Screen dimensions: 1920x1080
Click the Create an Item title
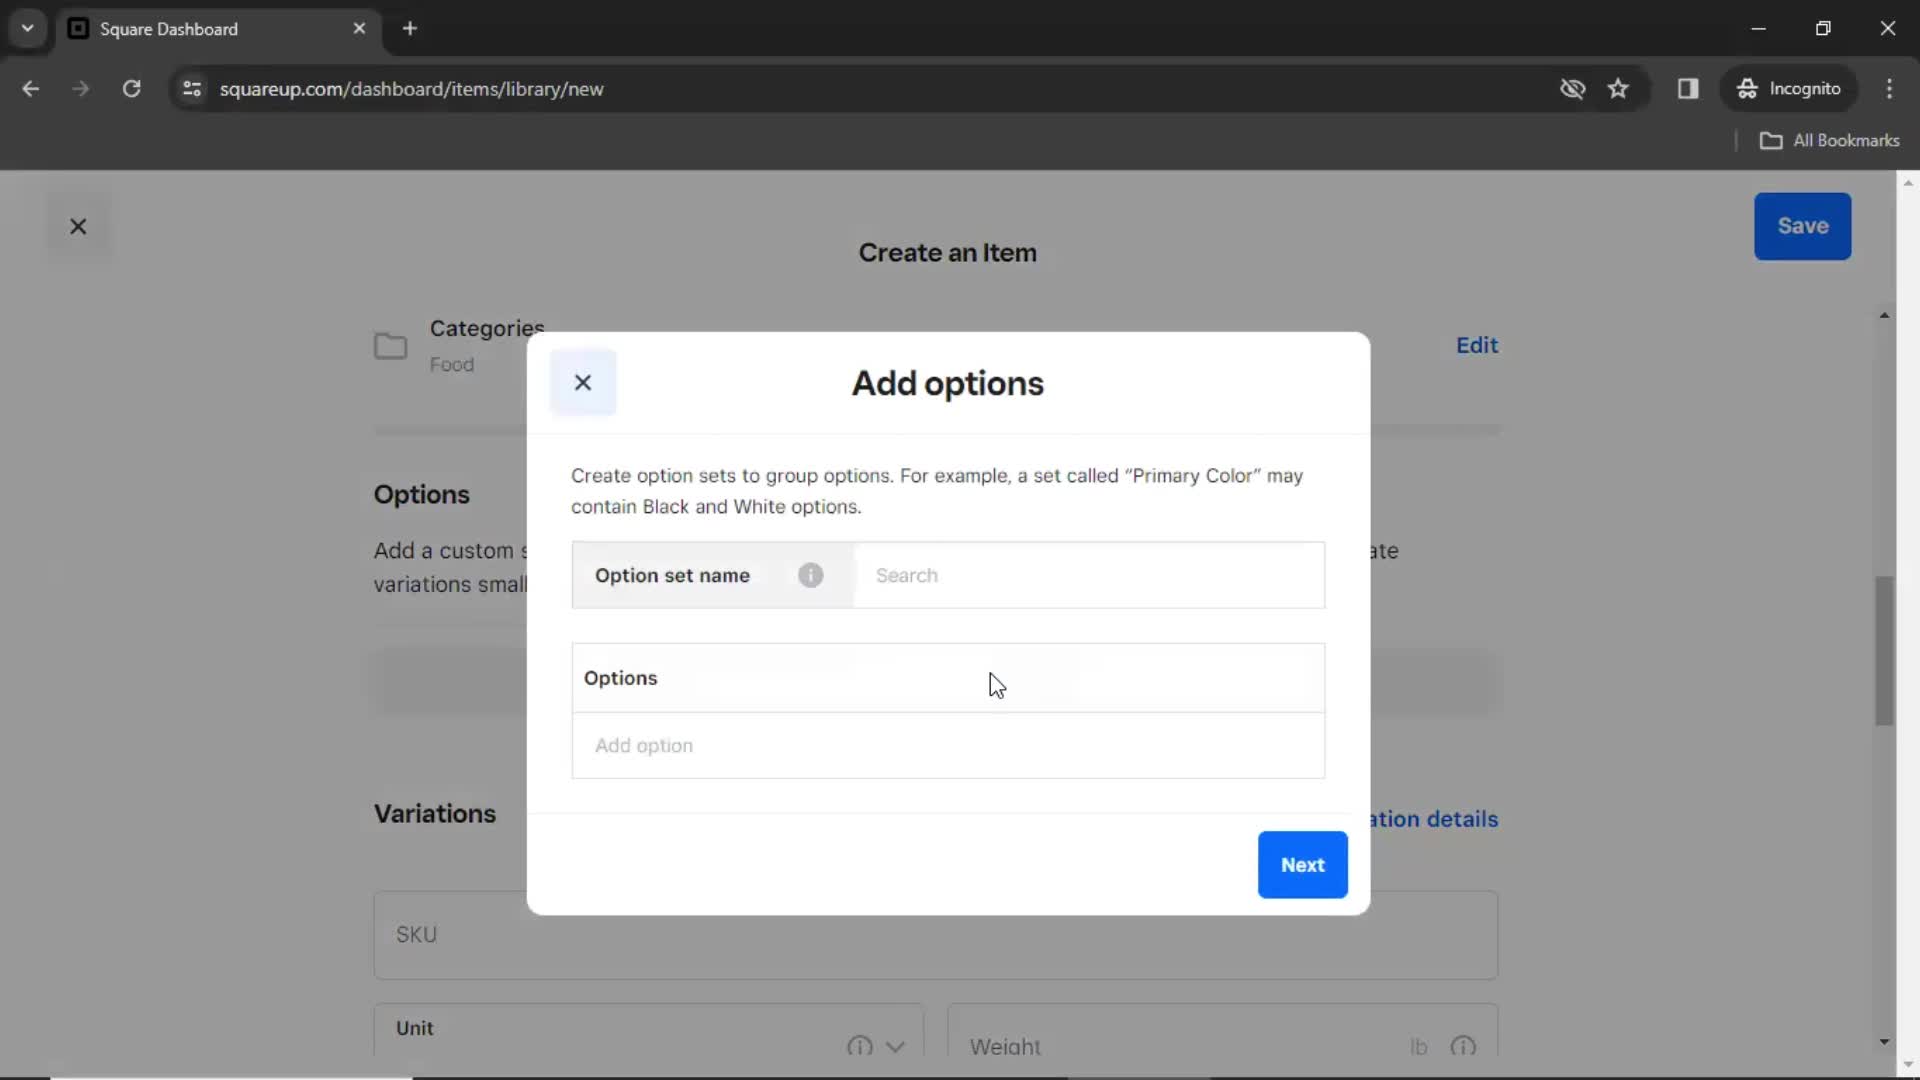[947, 253]
